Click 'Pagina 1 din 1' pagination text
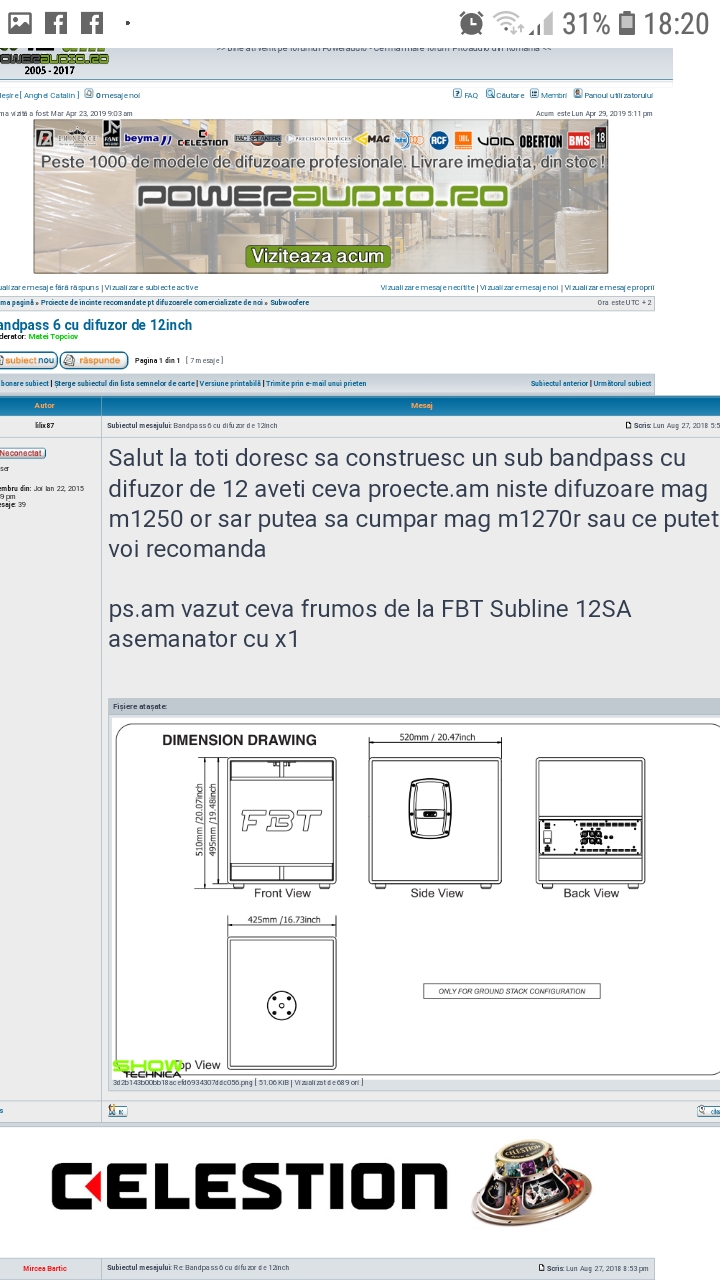 pos(157,360)
